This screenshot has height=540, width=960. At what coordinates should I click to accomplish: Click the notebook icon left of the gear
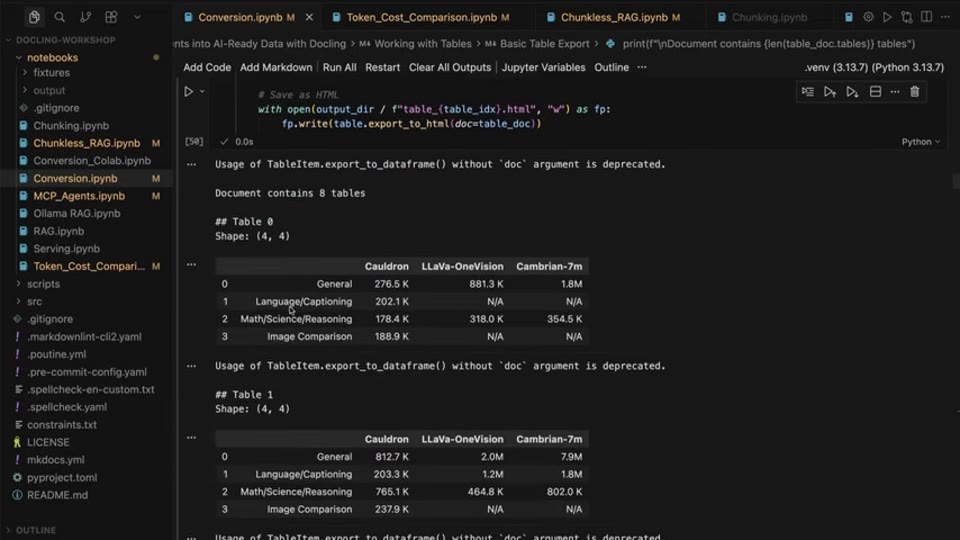(x=849, y=17)
